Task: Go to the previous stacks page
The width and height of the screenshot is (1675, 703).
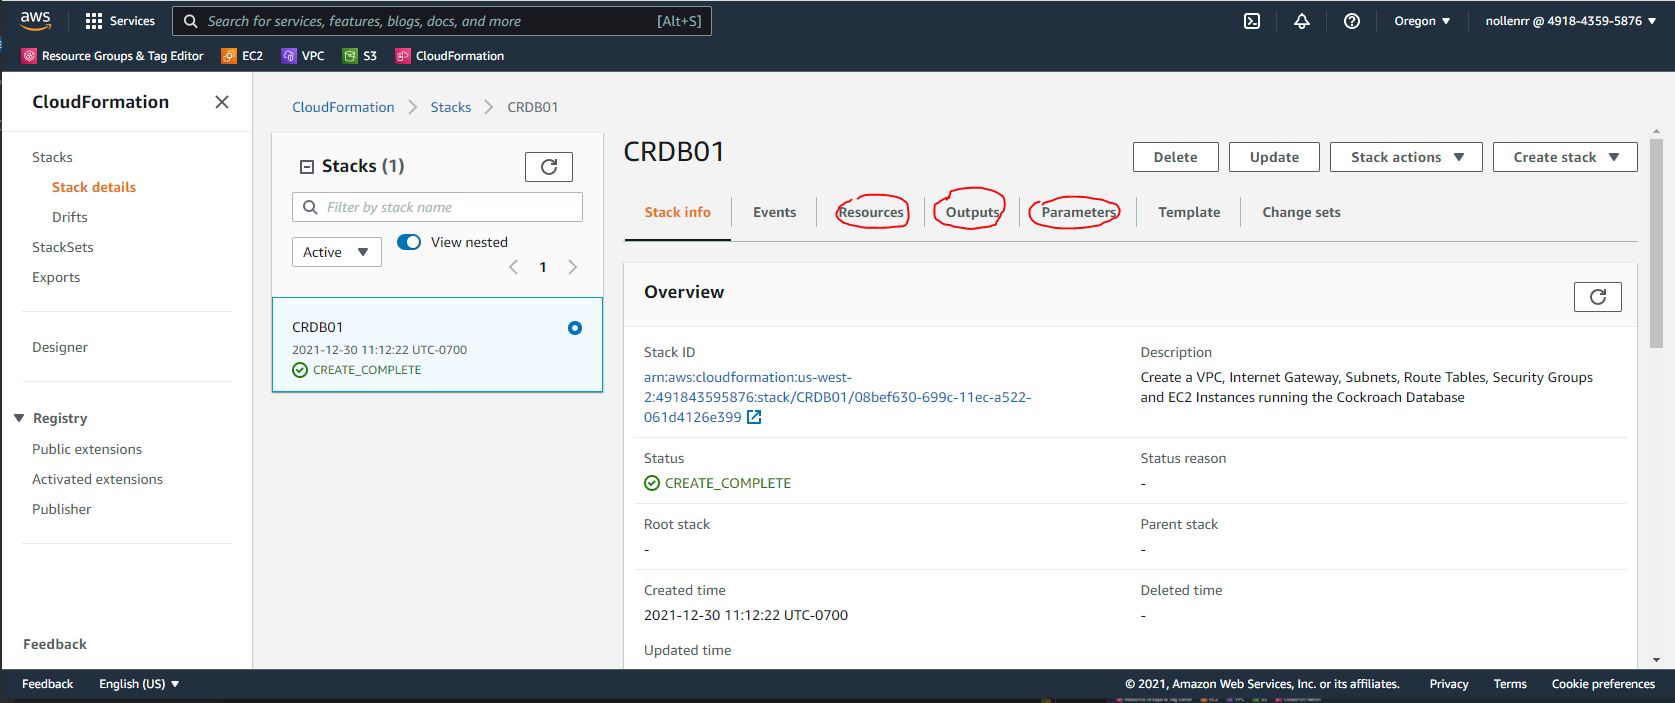Action: [514, 267]
